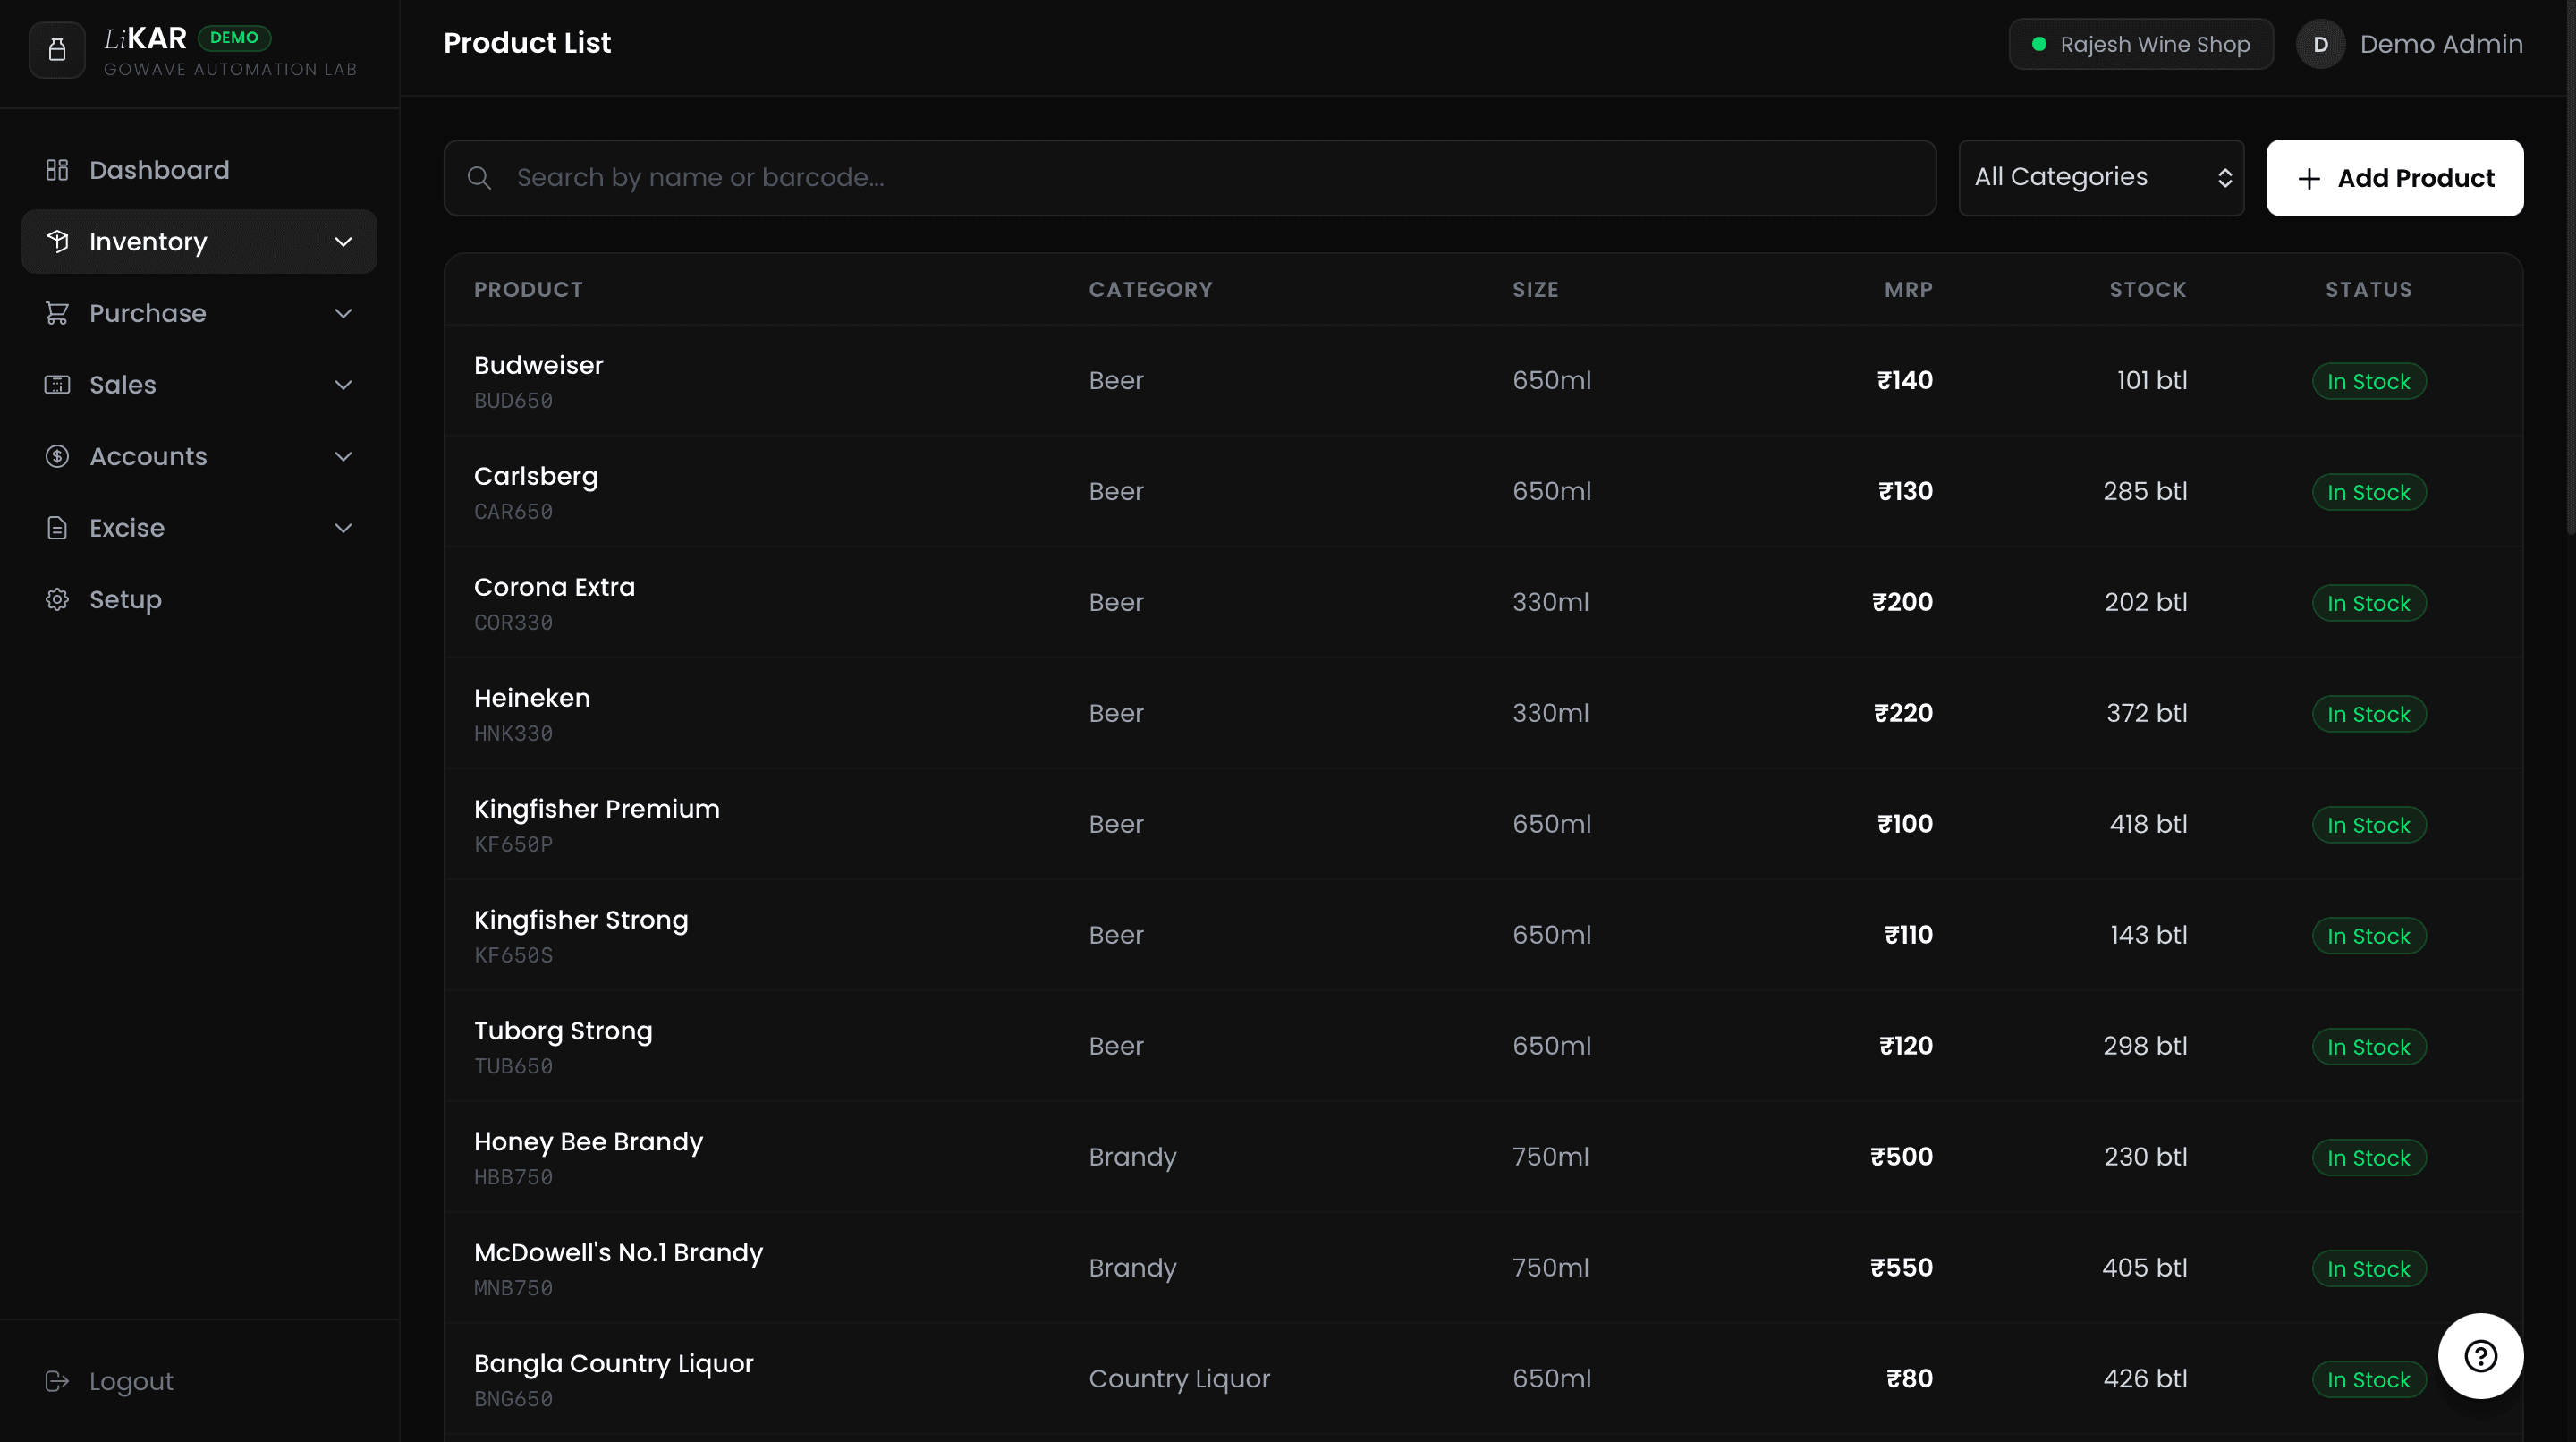This screenshot has width=2576, height=1442.
Task: Select the Bangla Country Liquor product name
Action: click(x=614, y=1364)
